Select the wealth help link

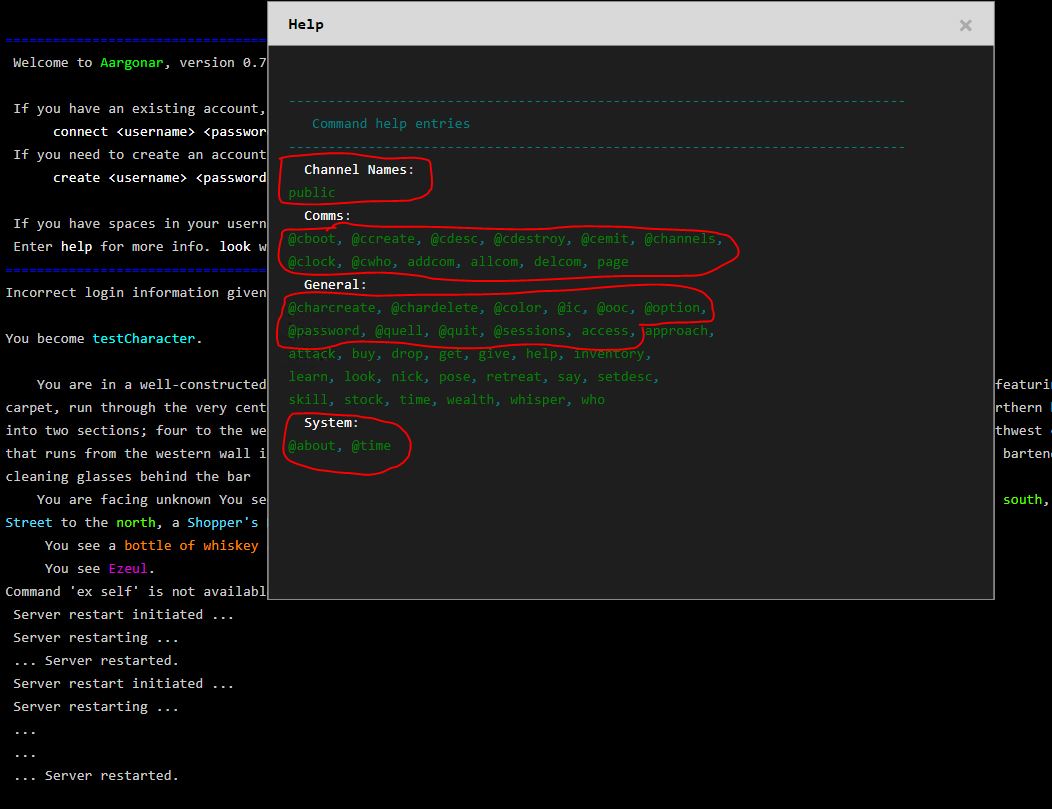click(x=470, y=400)
